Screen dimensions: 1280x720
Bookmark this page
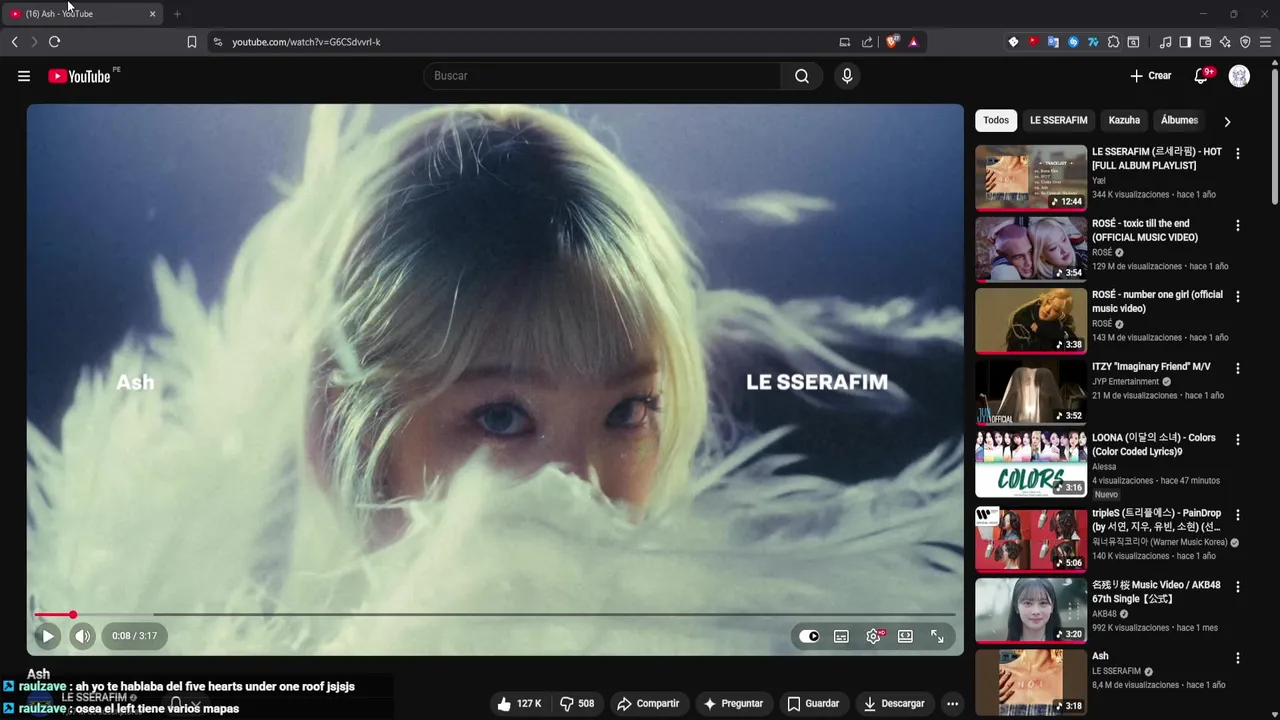click(191, 42)
